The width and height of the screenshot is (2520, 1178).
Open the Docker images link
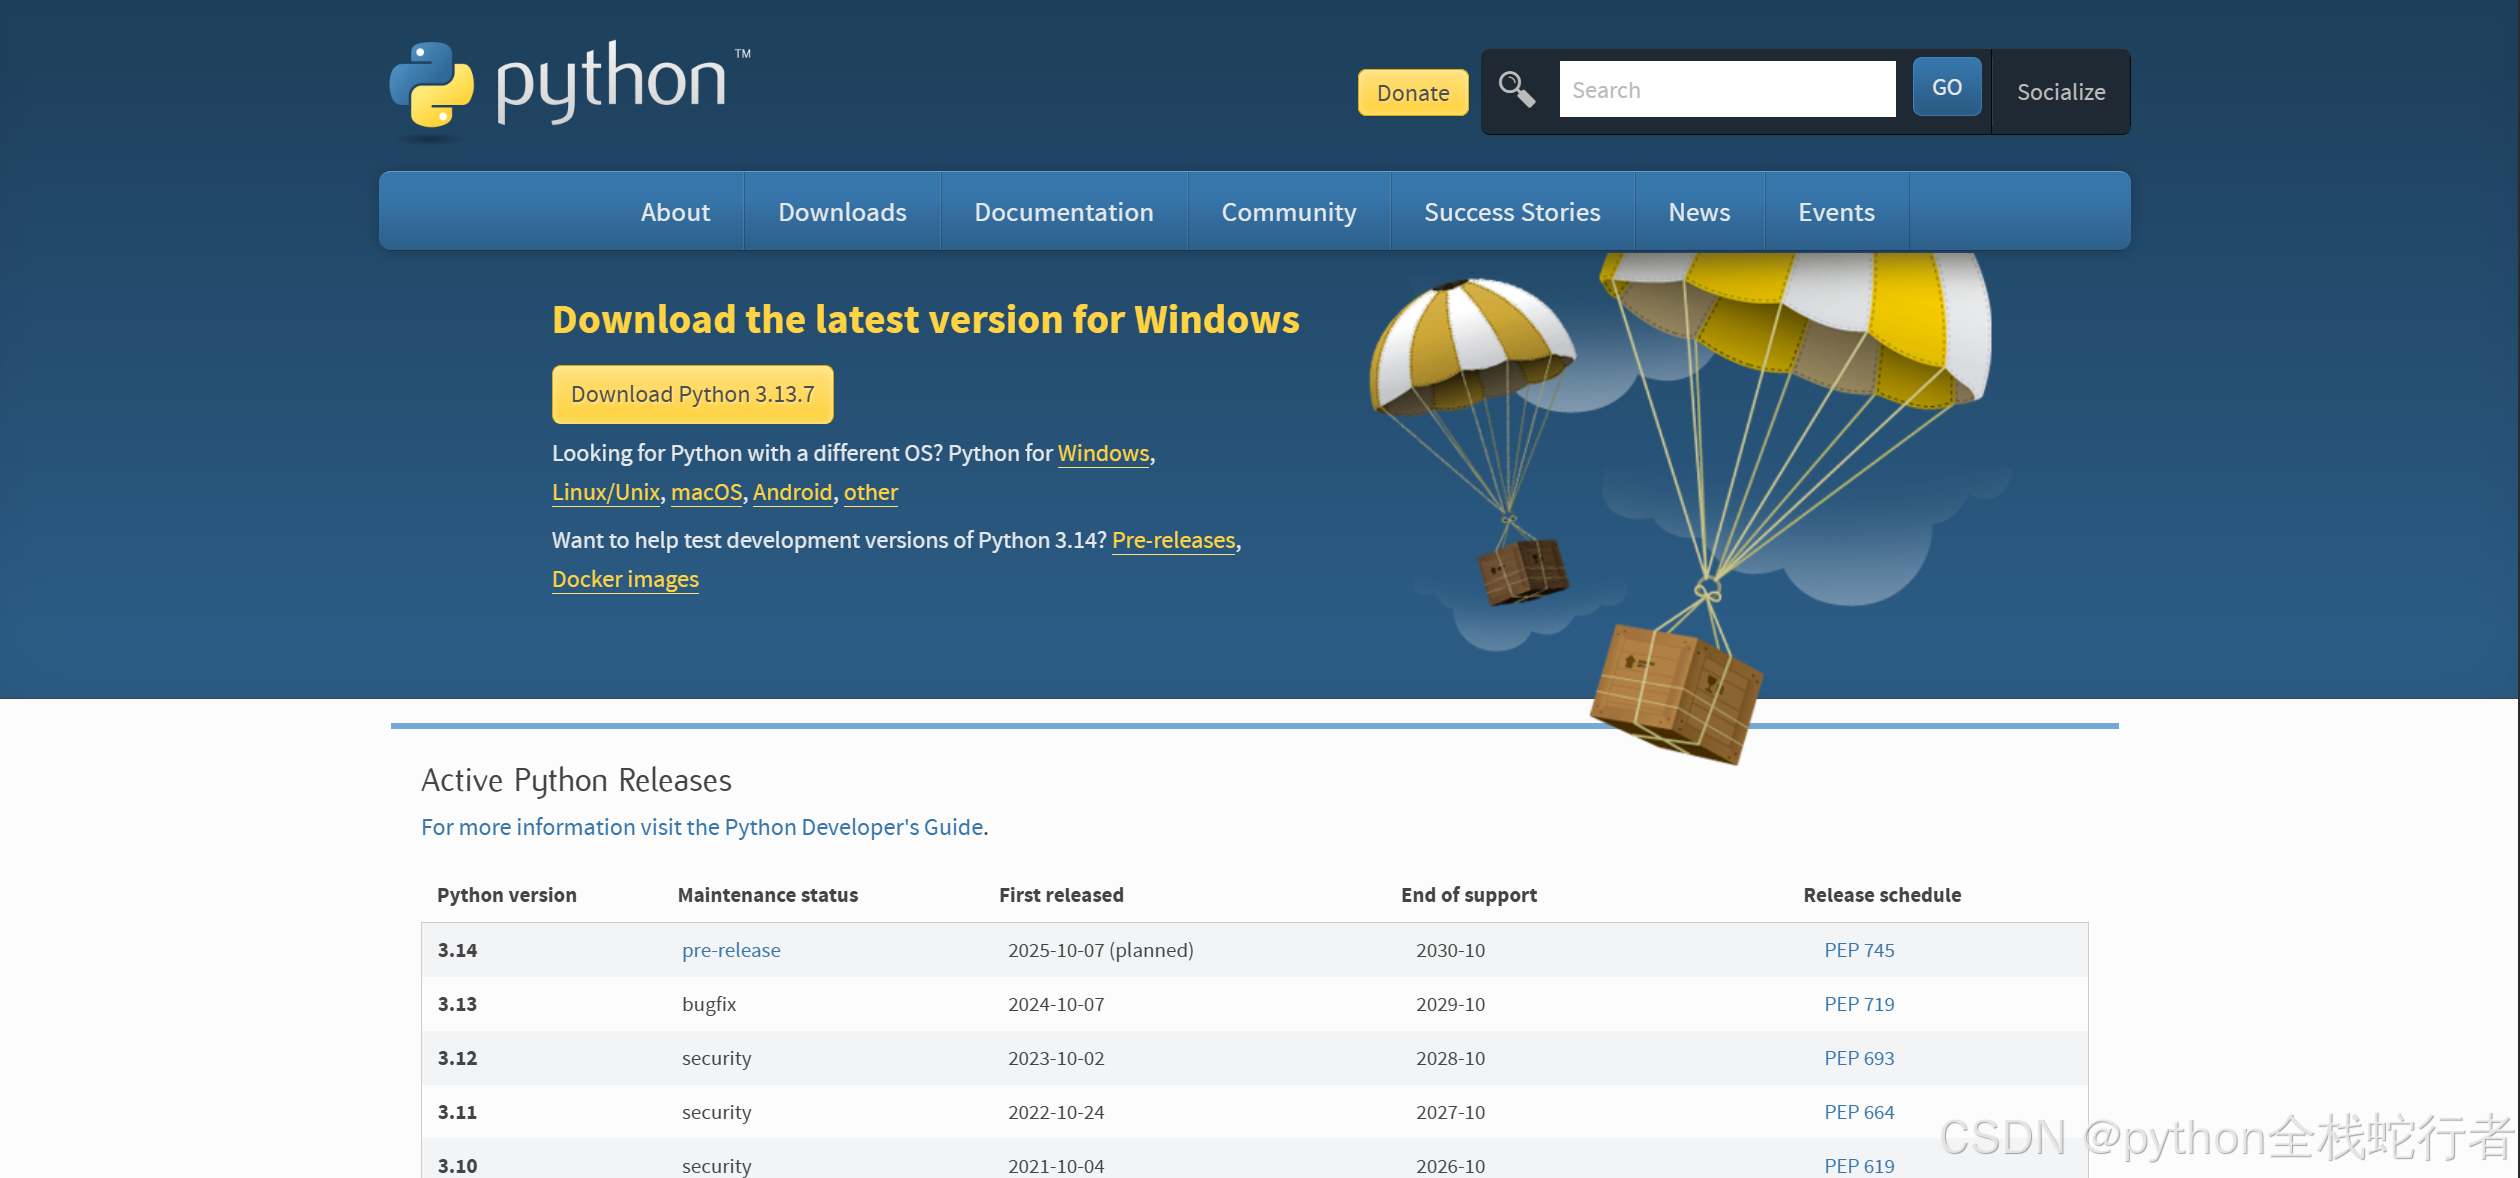point(625,579)
